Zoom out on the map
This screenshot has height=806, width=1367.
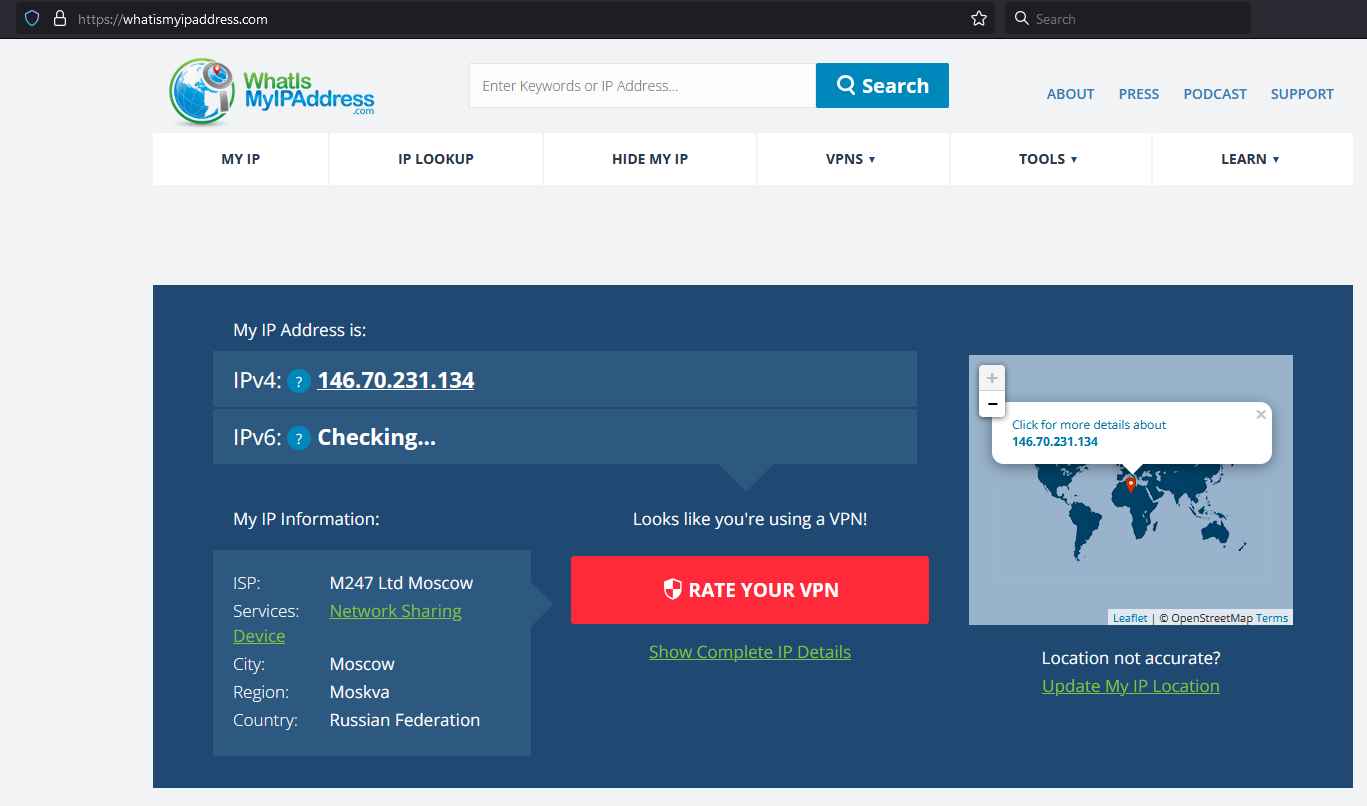click(x=992, y=404)
